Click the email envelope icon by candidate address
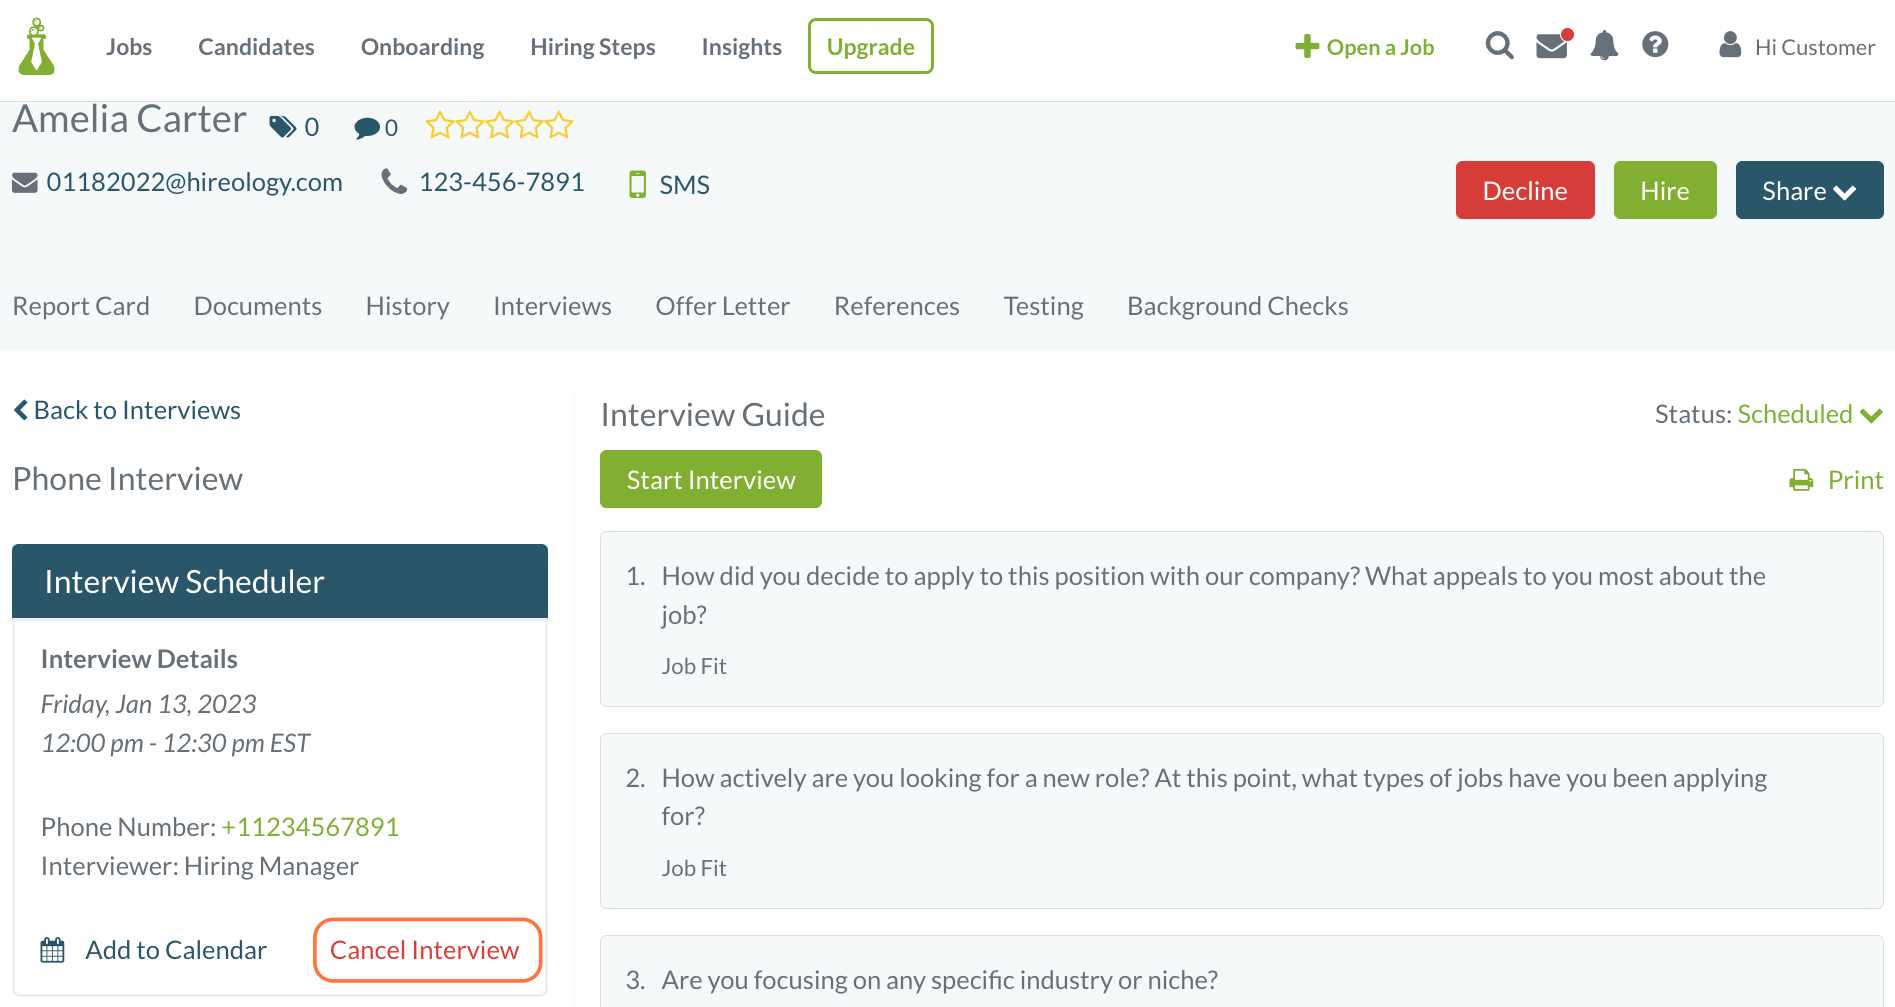The image size is (1895, 1007). point(25,183)
